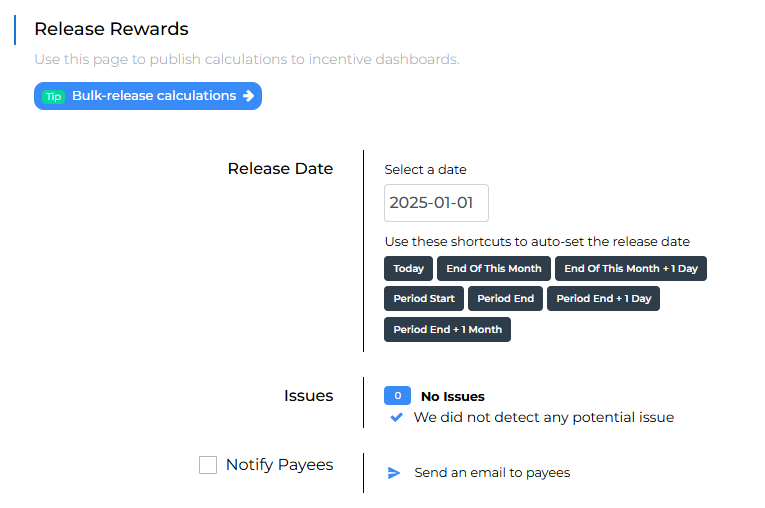The image size is (765, 508).
Task: Click the No Issues status text
Action: [x=452, y=396]
